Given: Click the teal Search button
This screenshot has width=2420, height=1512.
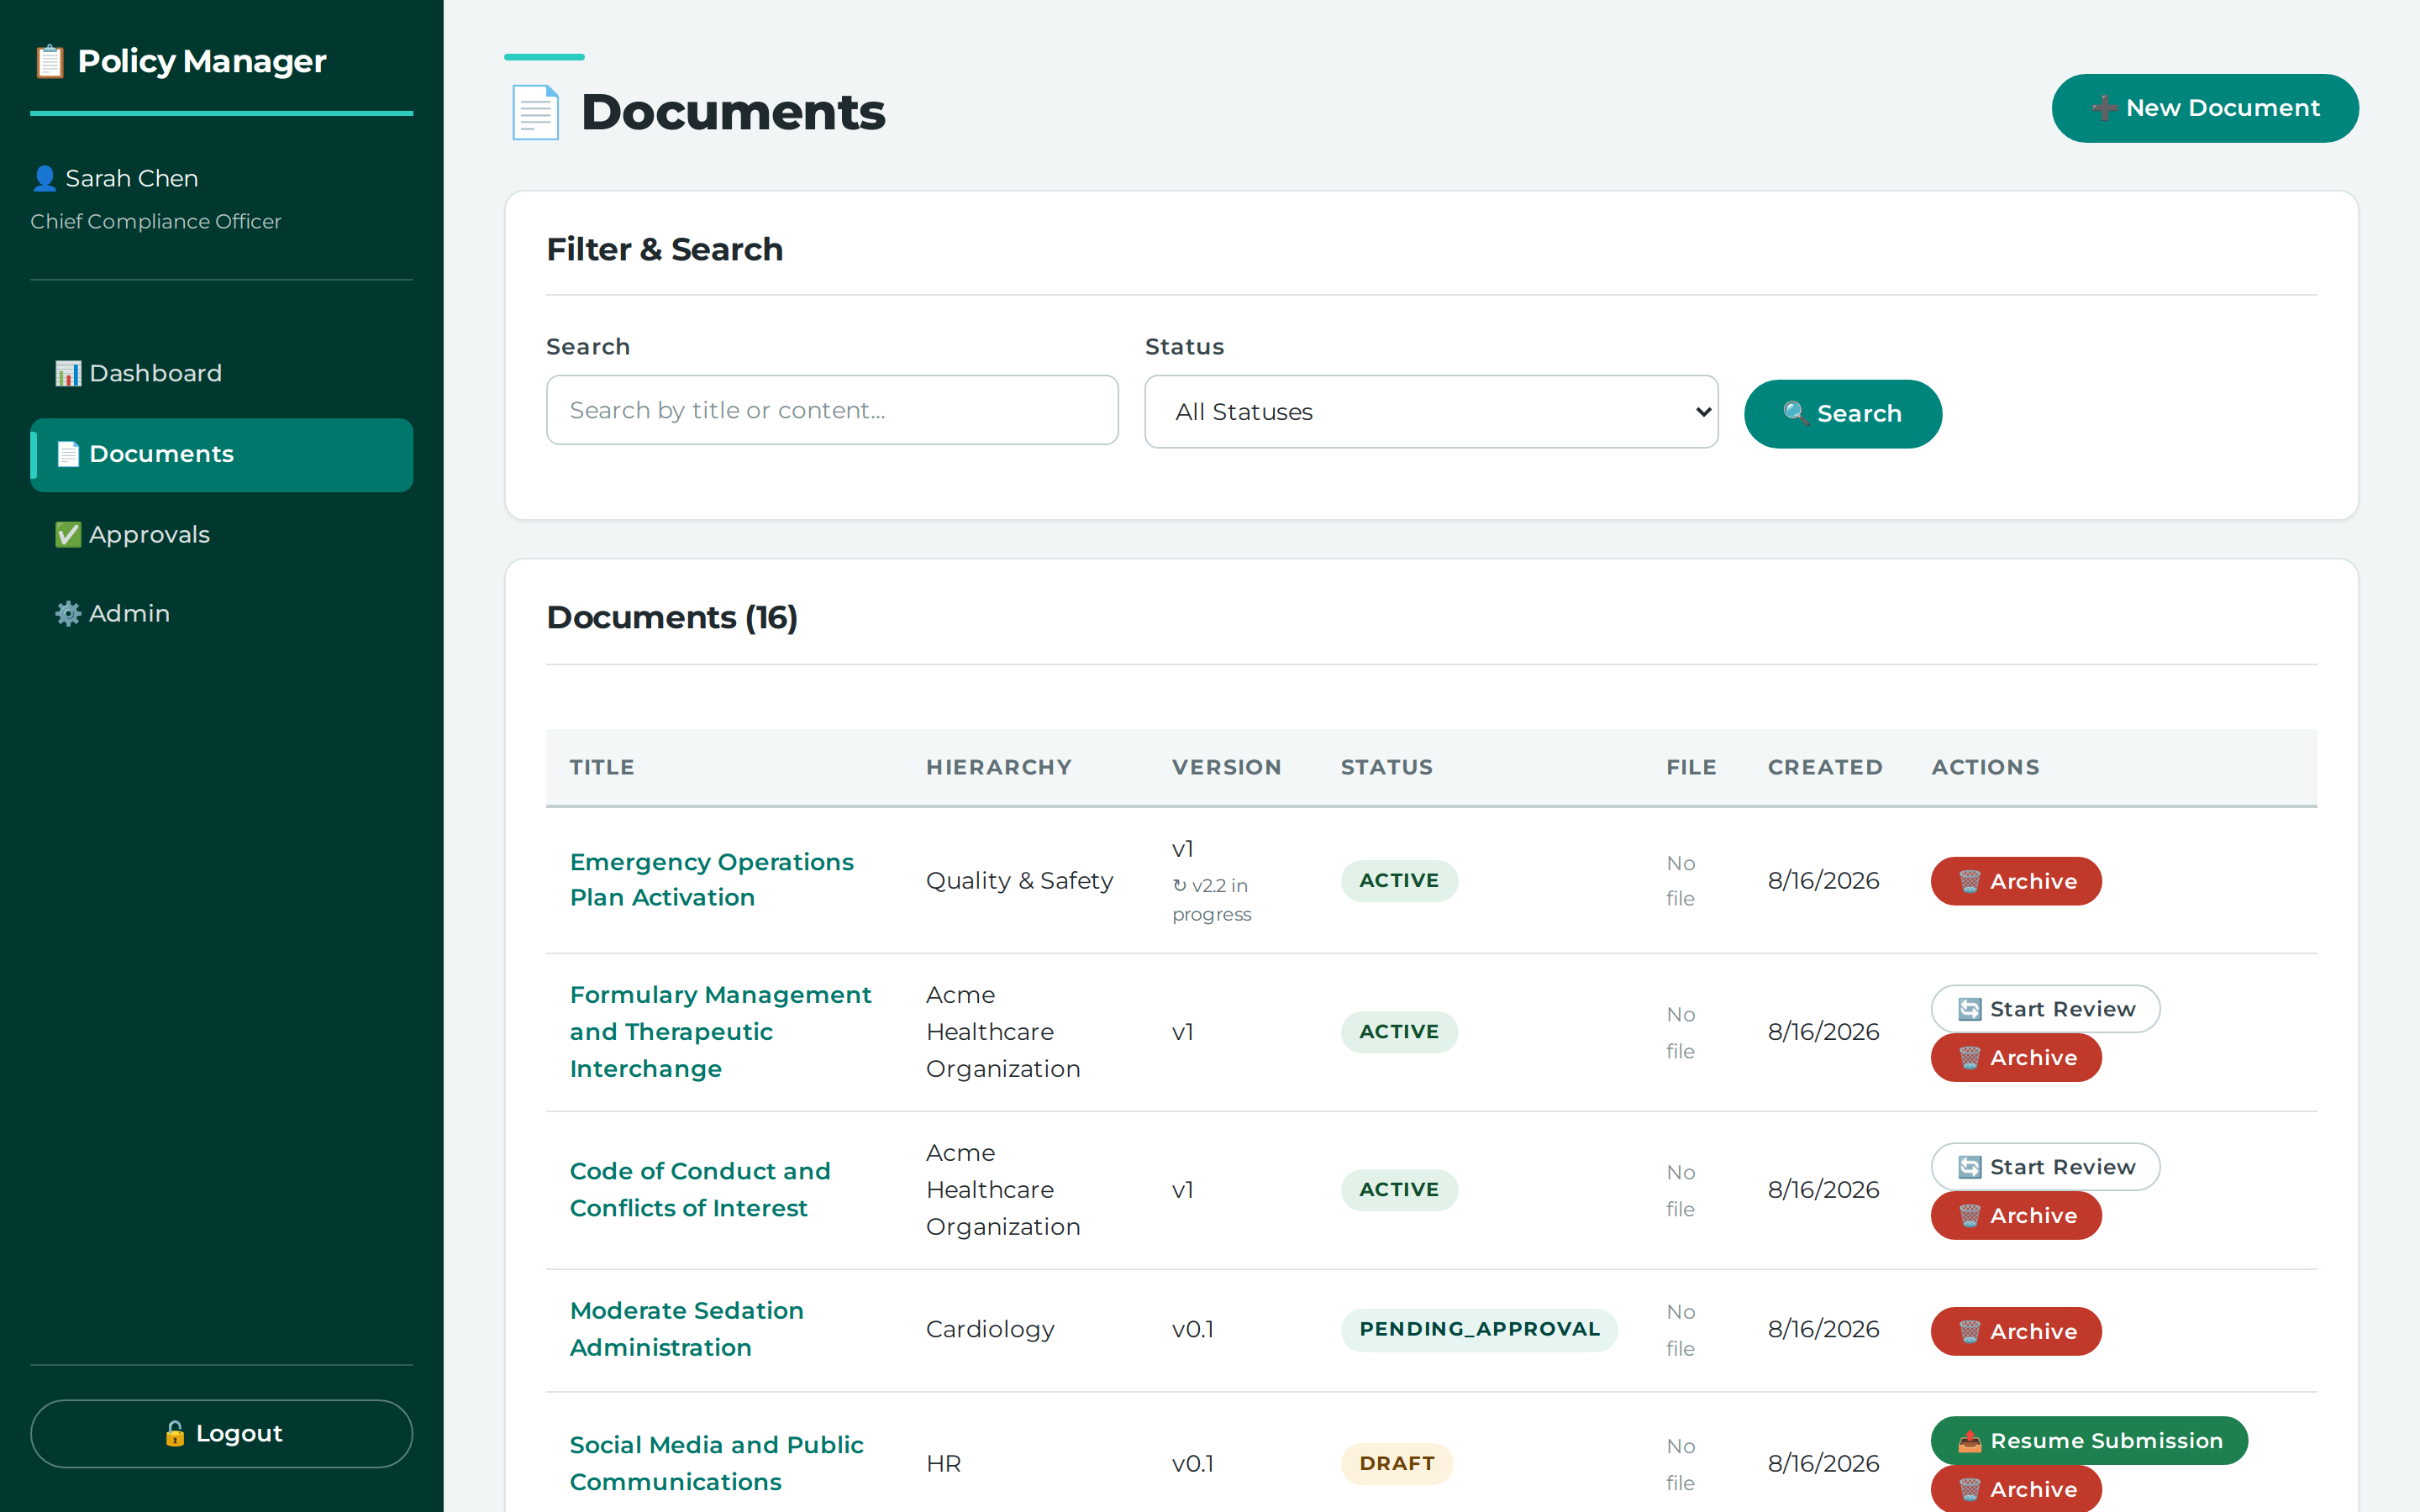Looking at the screenshot, I should pos(1842,413).
